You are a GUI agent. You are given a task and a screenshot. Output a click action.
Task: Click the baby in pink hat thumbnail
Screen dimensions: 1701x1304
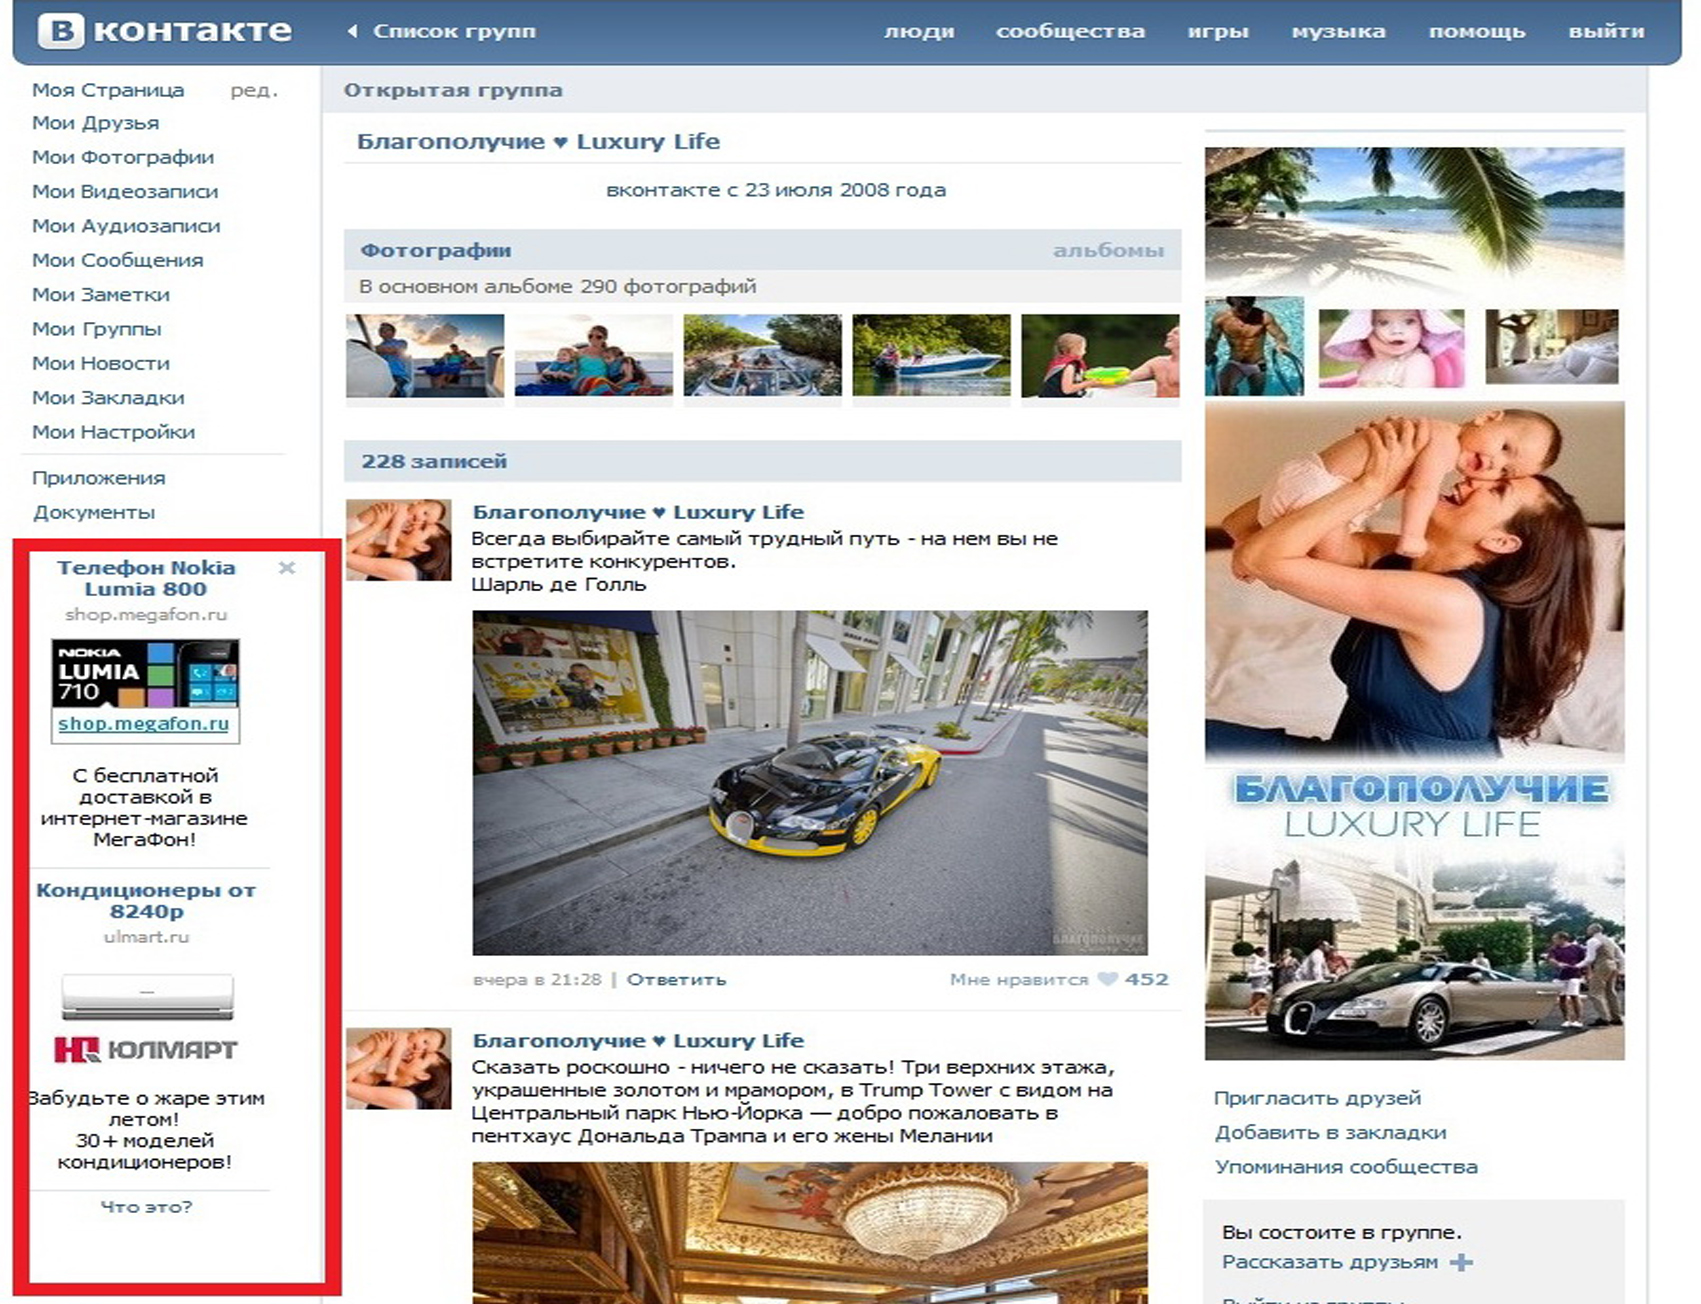pyautogui.click(x=1391, y=347)
